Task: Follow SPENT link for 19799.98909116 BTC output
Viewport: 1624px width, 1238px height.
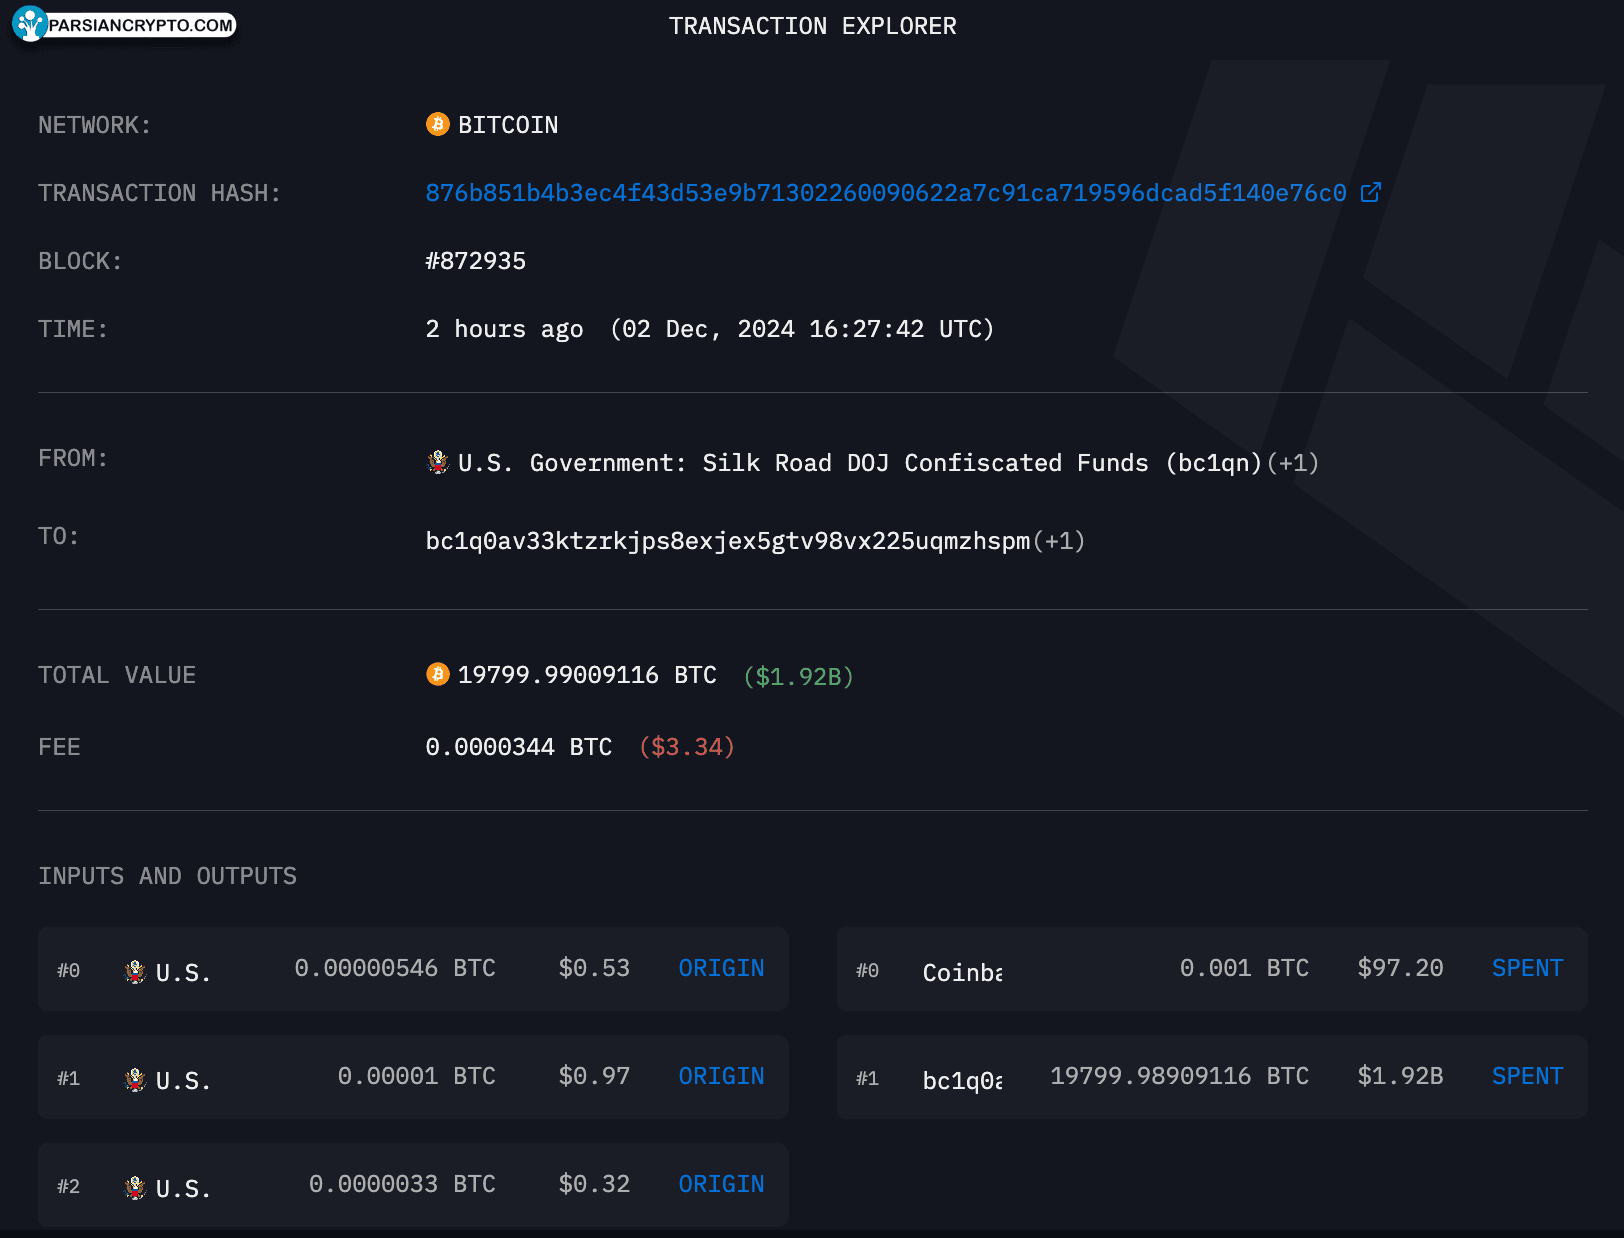Action: coord(1527,1076)
